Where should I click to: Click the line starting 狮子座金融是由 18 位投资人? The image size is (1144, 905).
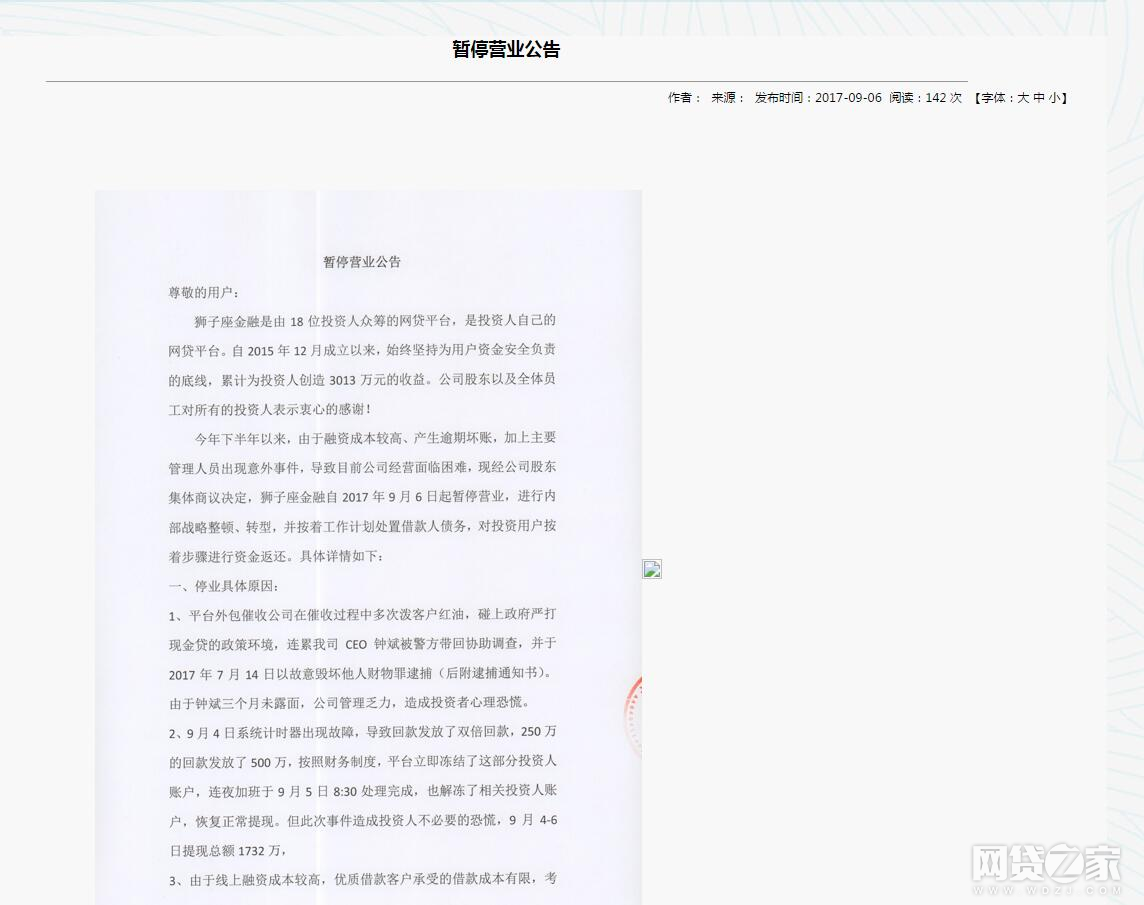click(x=375, y=321)
